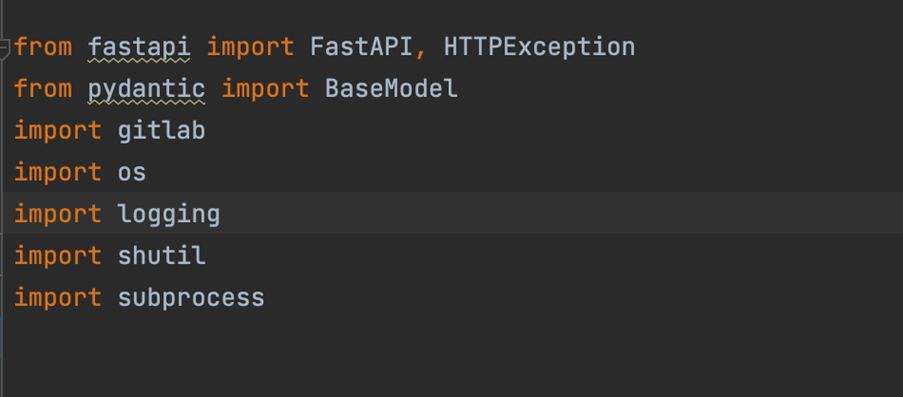Click the logging module name
This screenshot has width=903, height=397.
click(169, 214)
